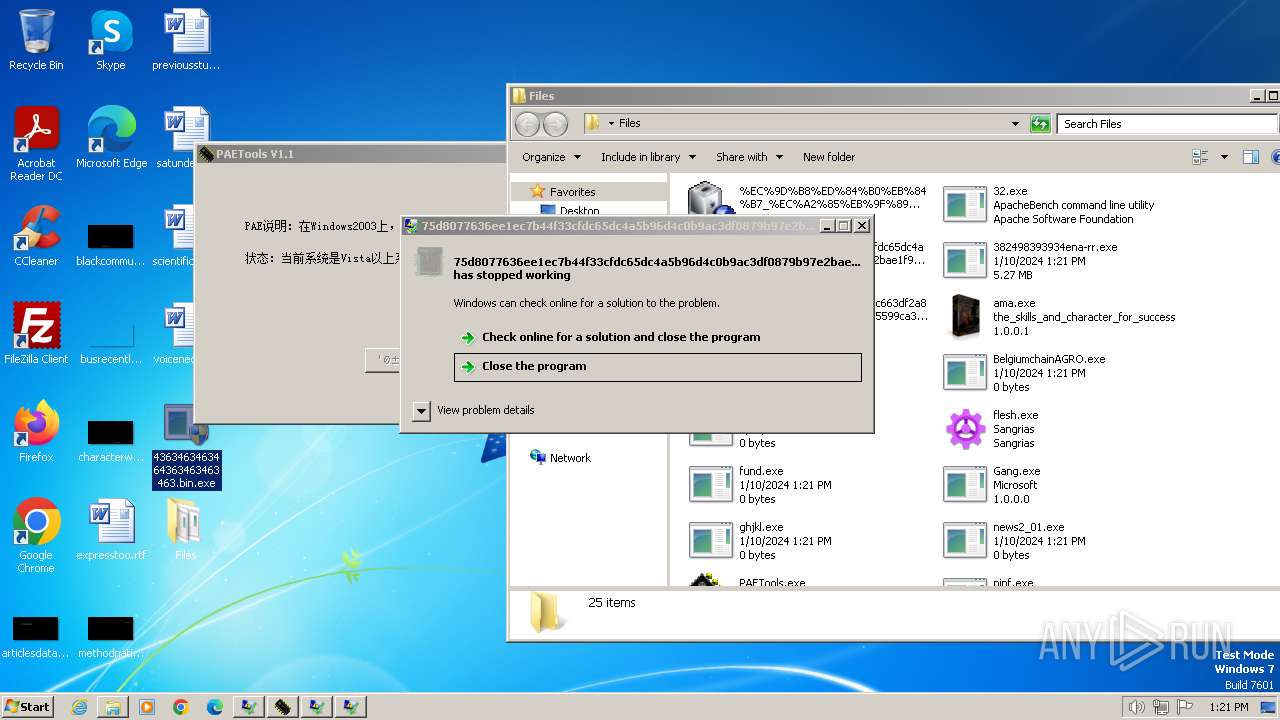
Task: Select Favorites in navigation pane
Action: pos(572,192)
